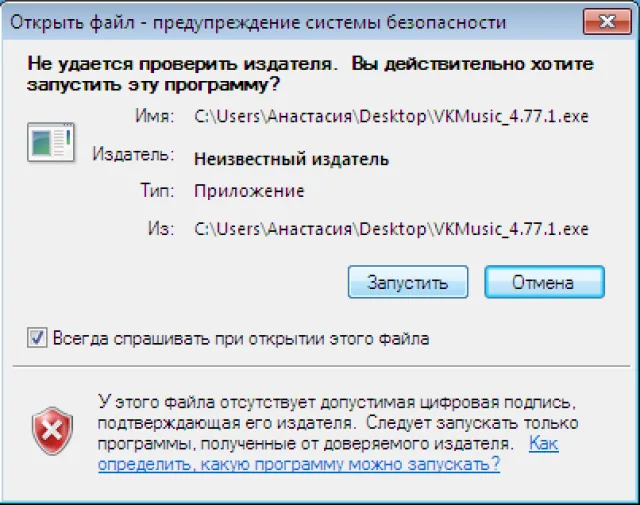Viewport: 640px width, 505px height.
Task: Click the red shield warning icon
Action: [52, 431]
